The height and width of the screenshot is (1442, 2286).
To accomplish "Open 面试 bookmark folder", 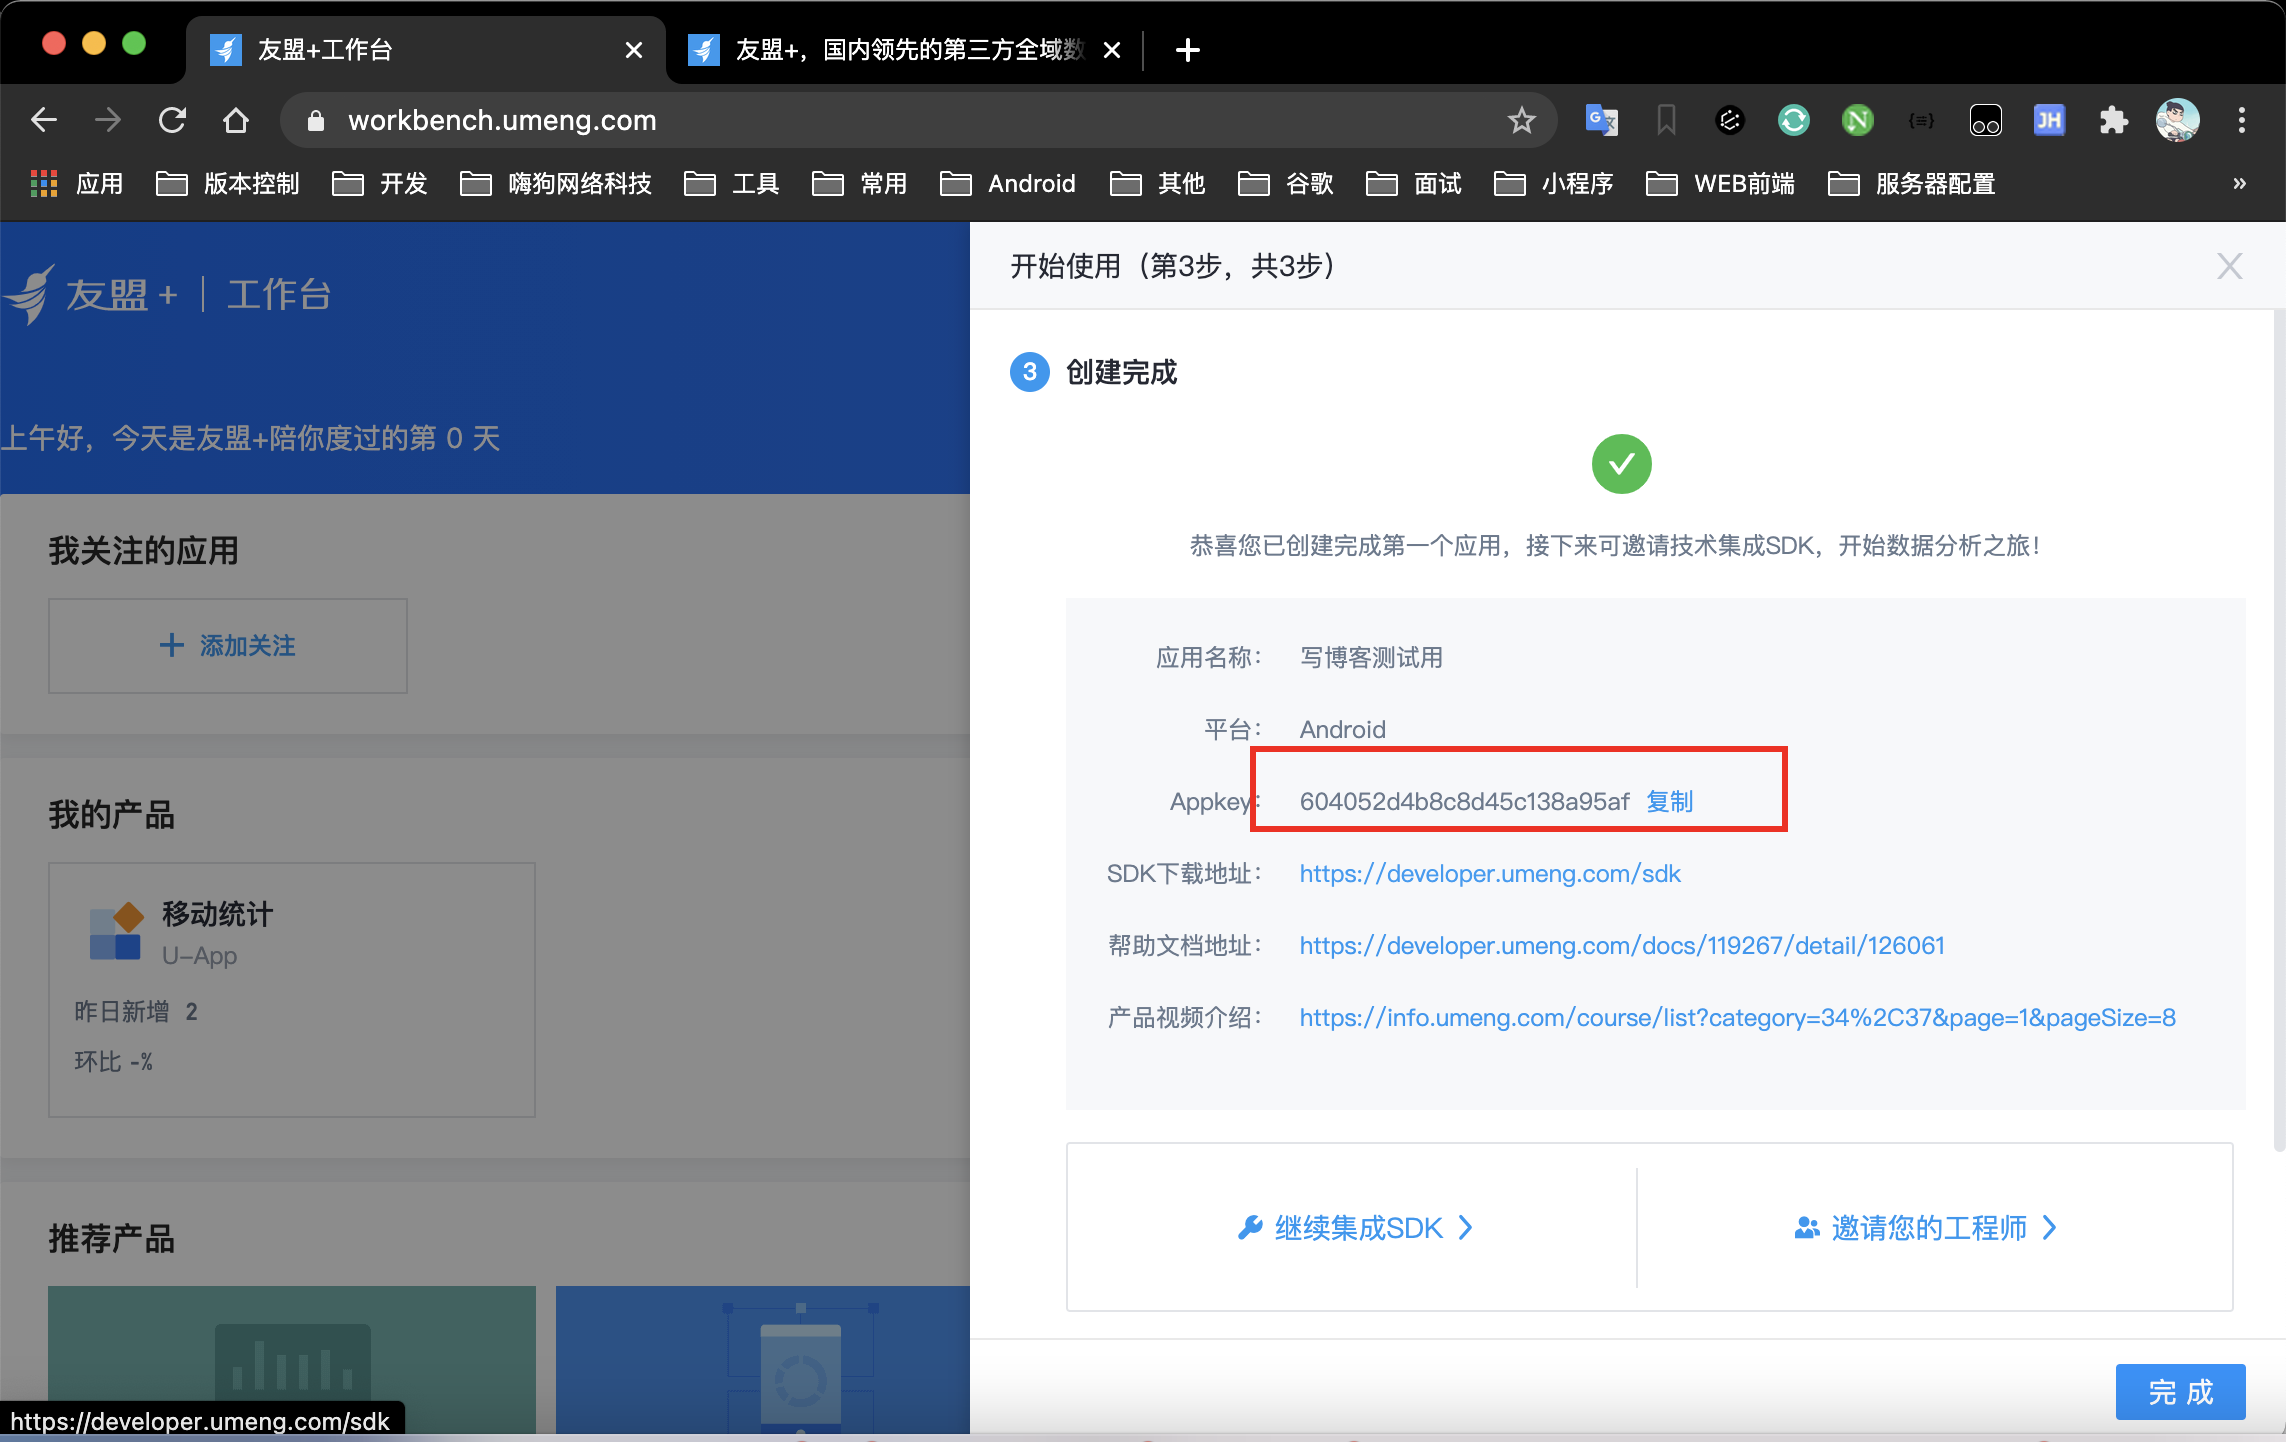I will coord(1414,184).
